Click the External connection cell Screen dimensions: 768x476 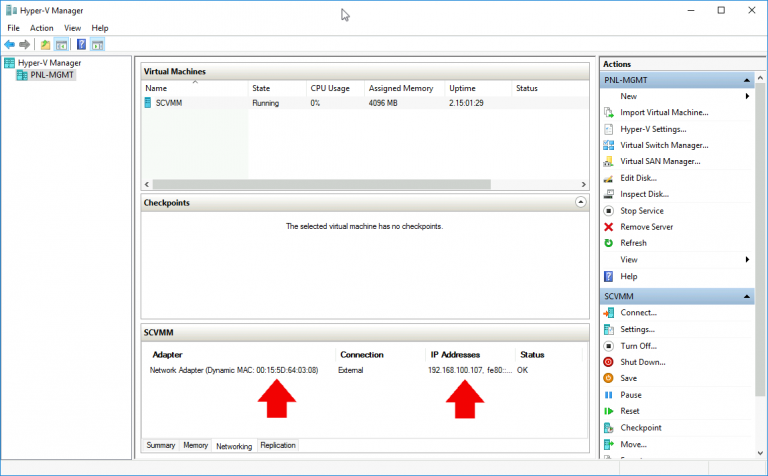pos(351,370)
